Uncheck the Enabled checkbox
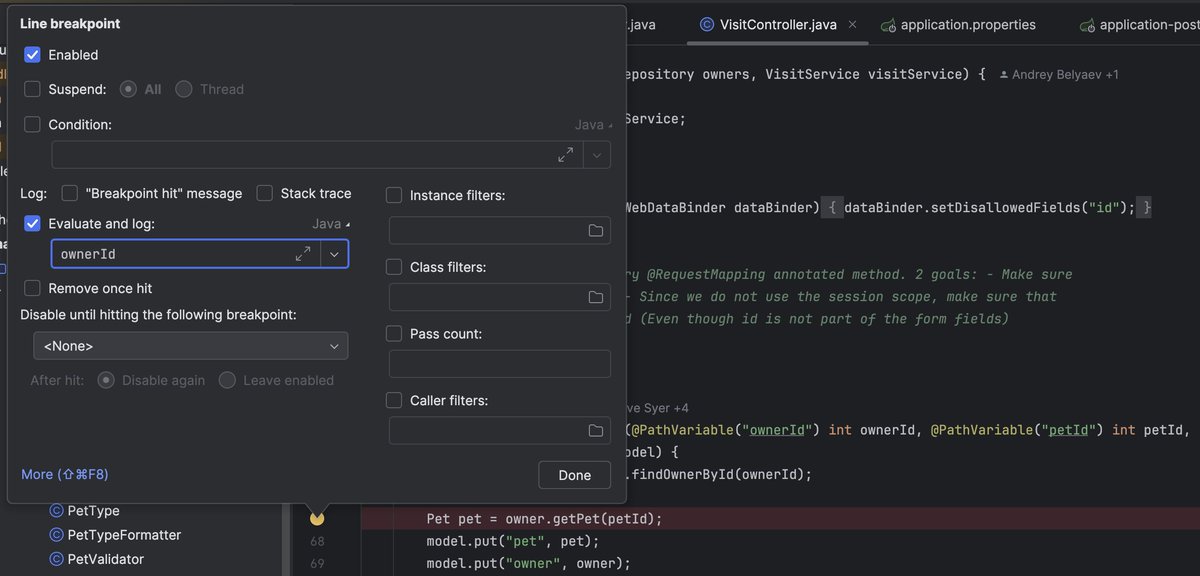The image size is (1200, 576). (x=32, y=55)
